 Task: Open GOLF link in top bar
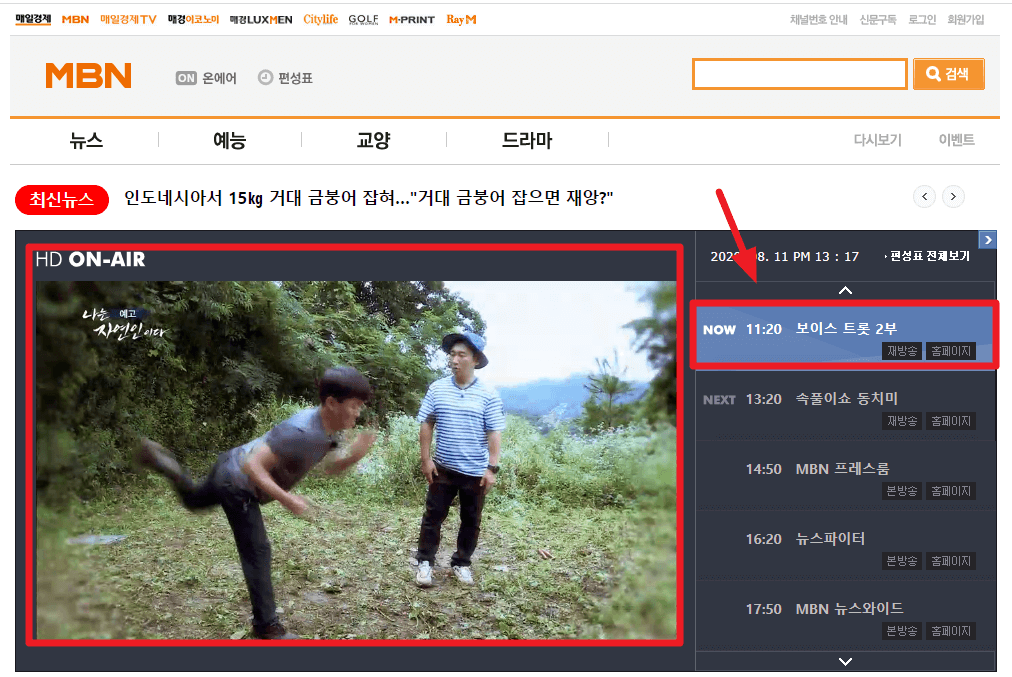click(363, 19)
